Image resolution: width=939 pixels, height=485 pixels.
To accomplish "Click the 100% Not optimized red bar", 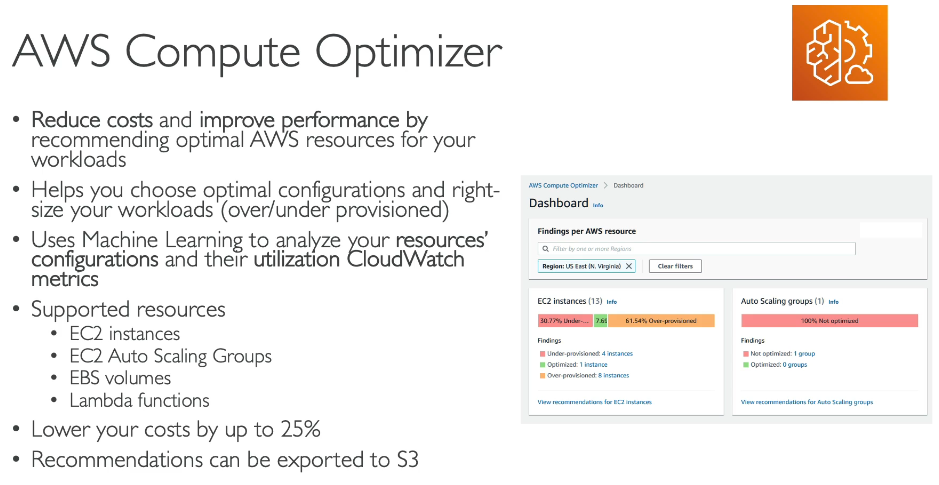I will 829,321.
